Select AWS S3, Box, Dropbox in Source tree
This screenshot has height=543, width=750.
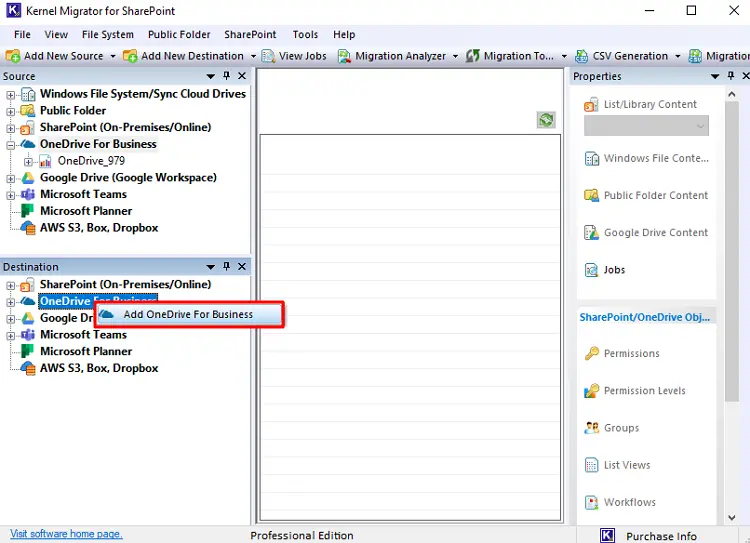(x=99, y=228)
